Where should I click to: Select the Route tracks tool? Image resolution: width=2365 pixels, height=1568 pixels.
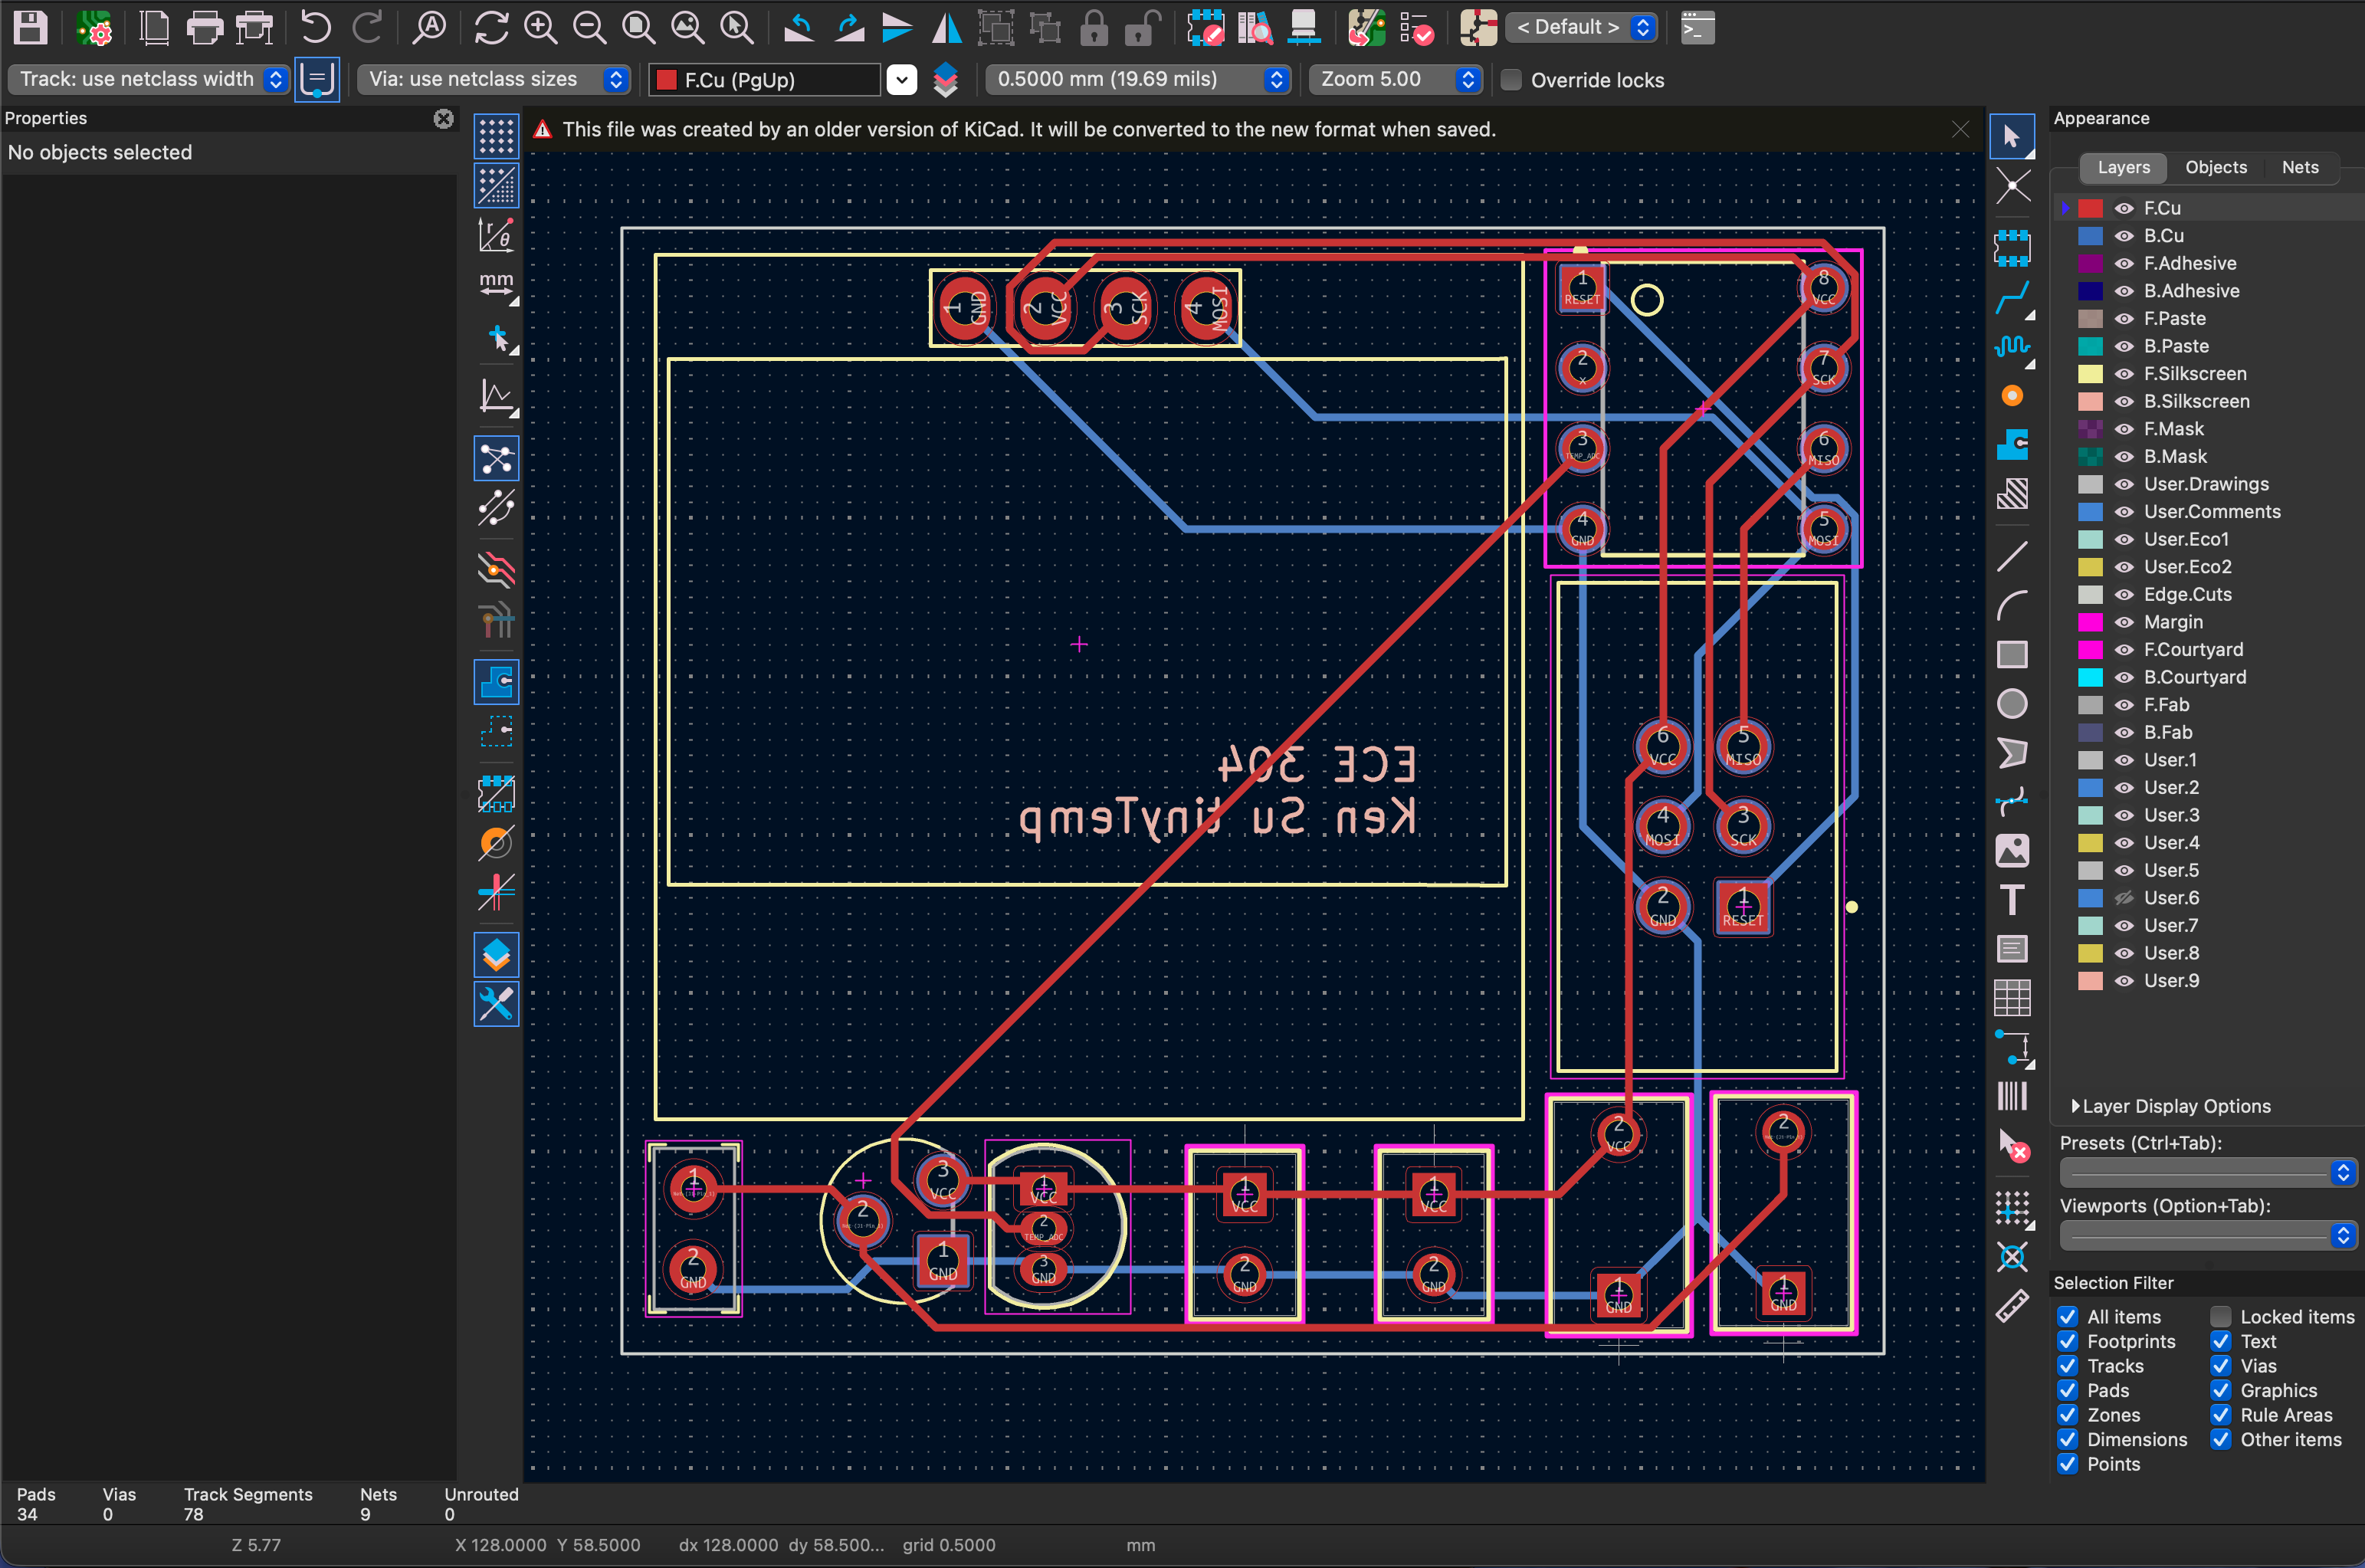[2012, 297]
